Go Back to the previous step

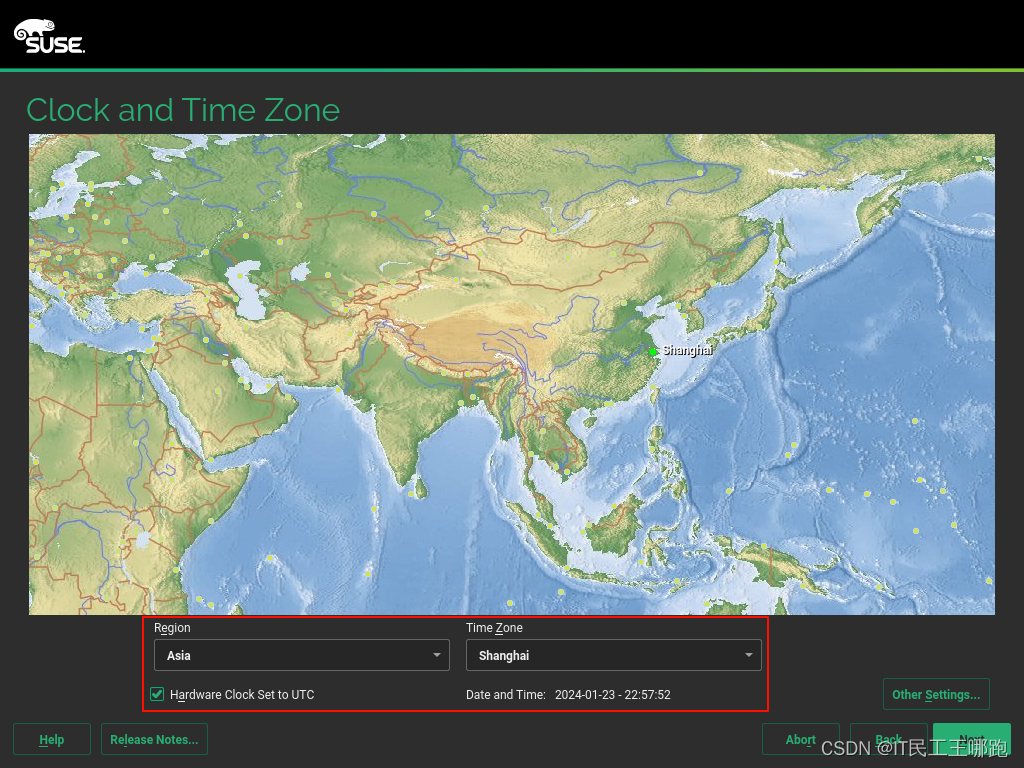[888, 739]
